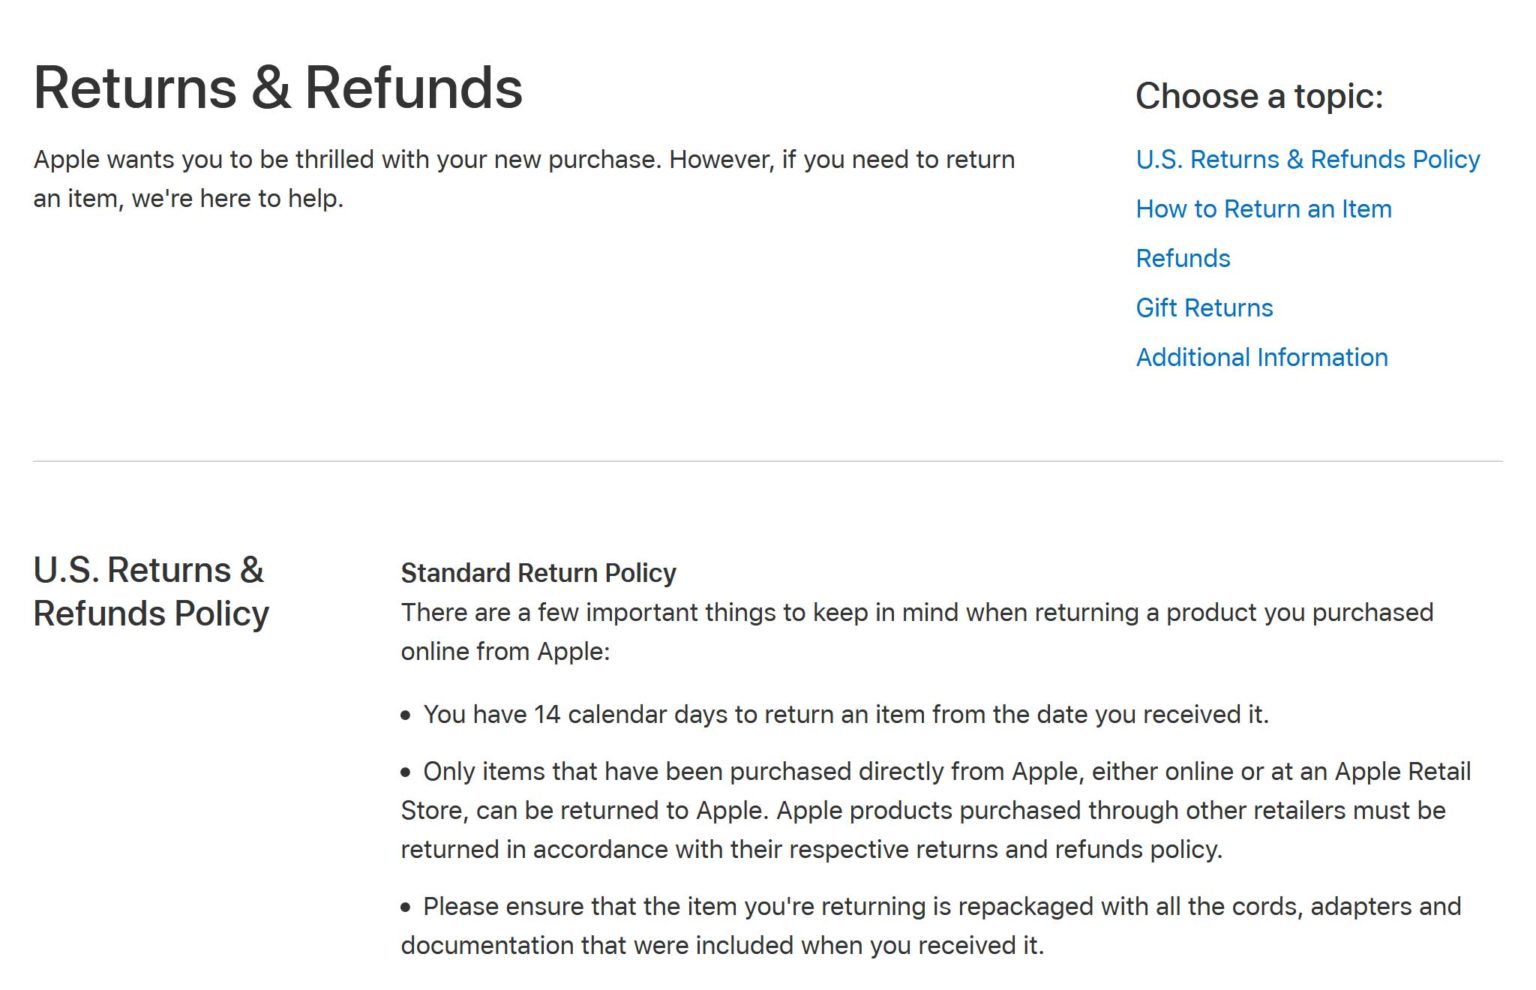The image size is (1536, 990).
Task: Click the Choose a topic heading
Action: coord(1260,95)
